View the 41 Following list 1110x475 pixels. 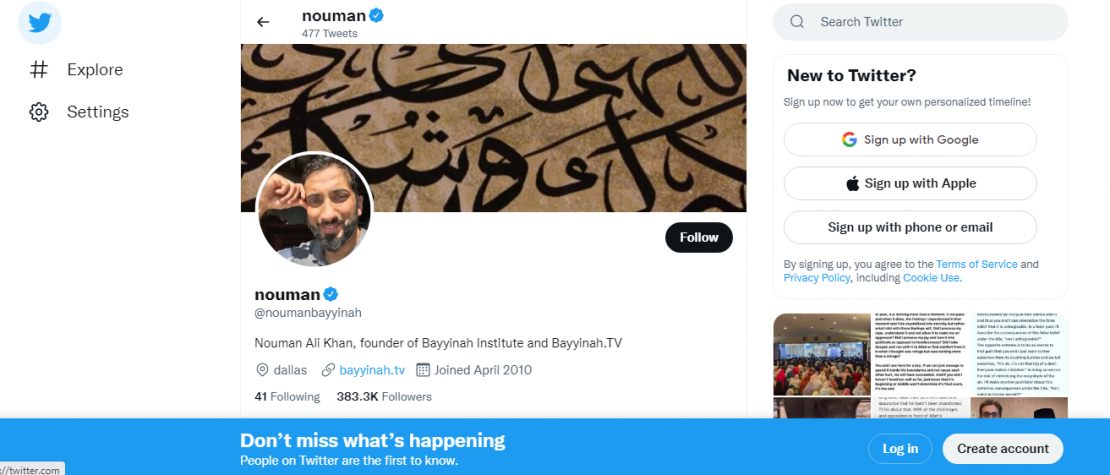click(x=287, y=397)
